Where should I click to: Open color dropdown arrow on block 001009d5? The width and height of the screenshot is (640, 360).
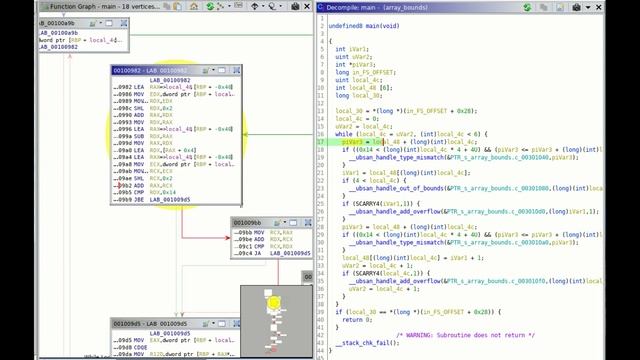click(x=213, y=324)
